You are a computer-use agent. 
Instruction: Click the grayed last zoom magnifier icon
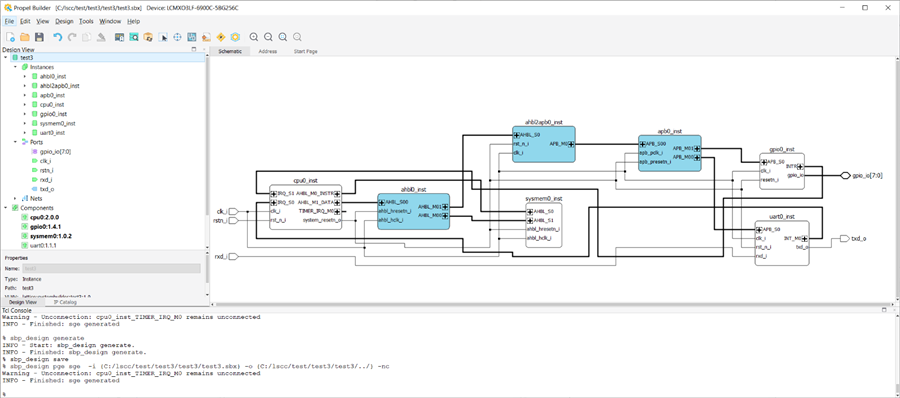click(x=297, y=37)
